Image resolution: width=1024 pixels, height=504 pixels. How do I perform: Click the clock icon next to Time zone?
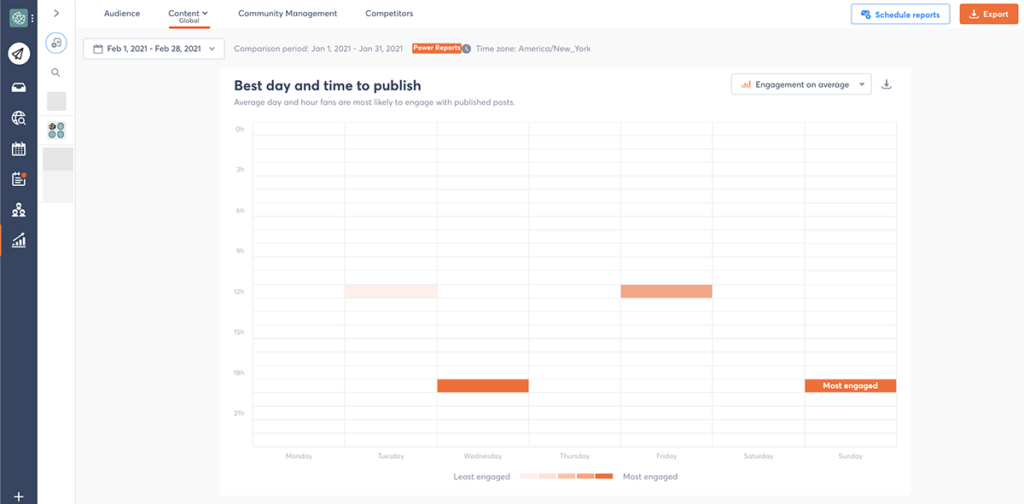pyautogui.click(x=466, y=49)
